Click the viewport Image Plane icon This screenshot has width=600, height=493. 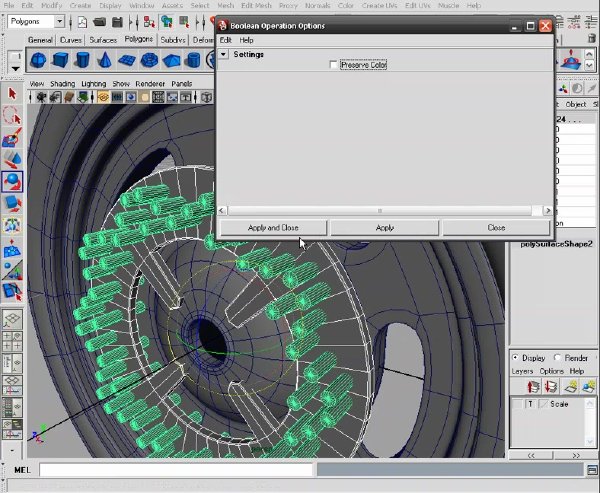(83, 97)
